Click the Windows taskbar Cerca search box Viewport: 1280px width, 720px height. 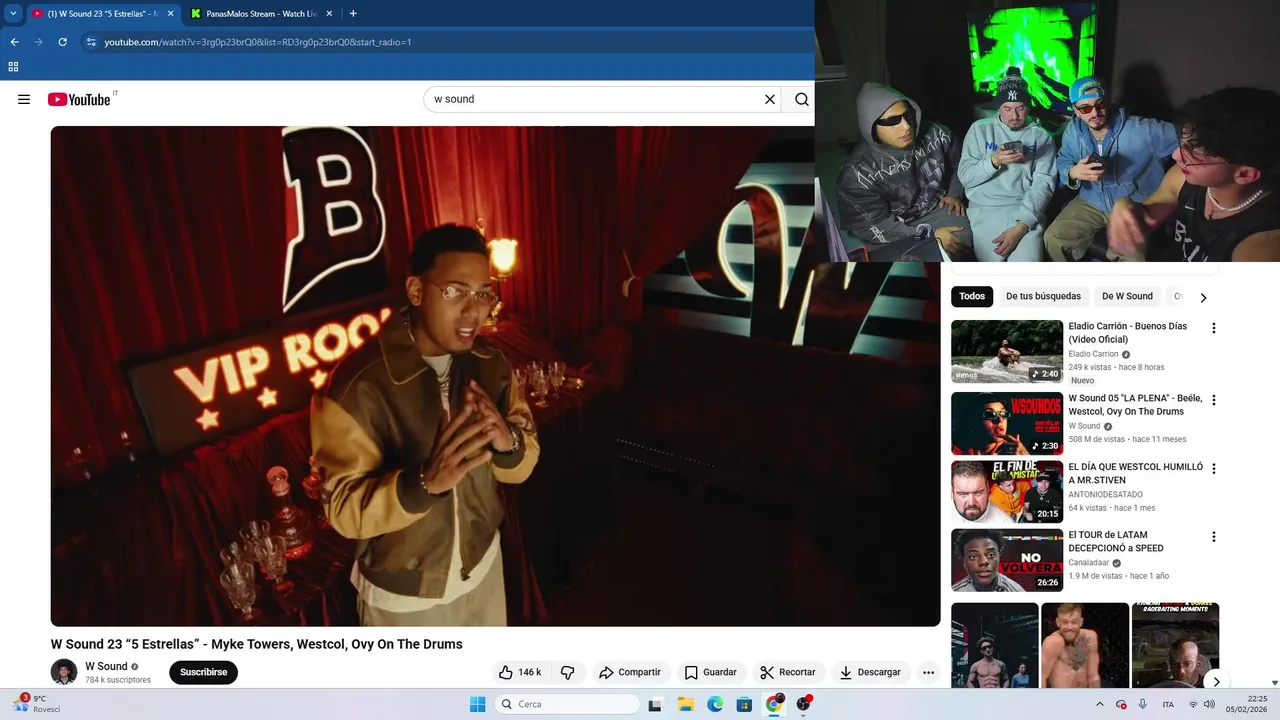567,704
